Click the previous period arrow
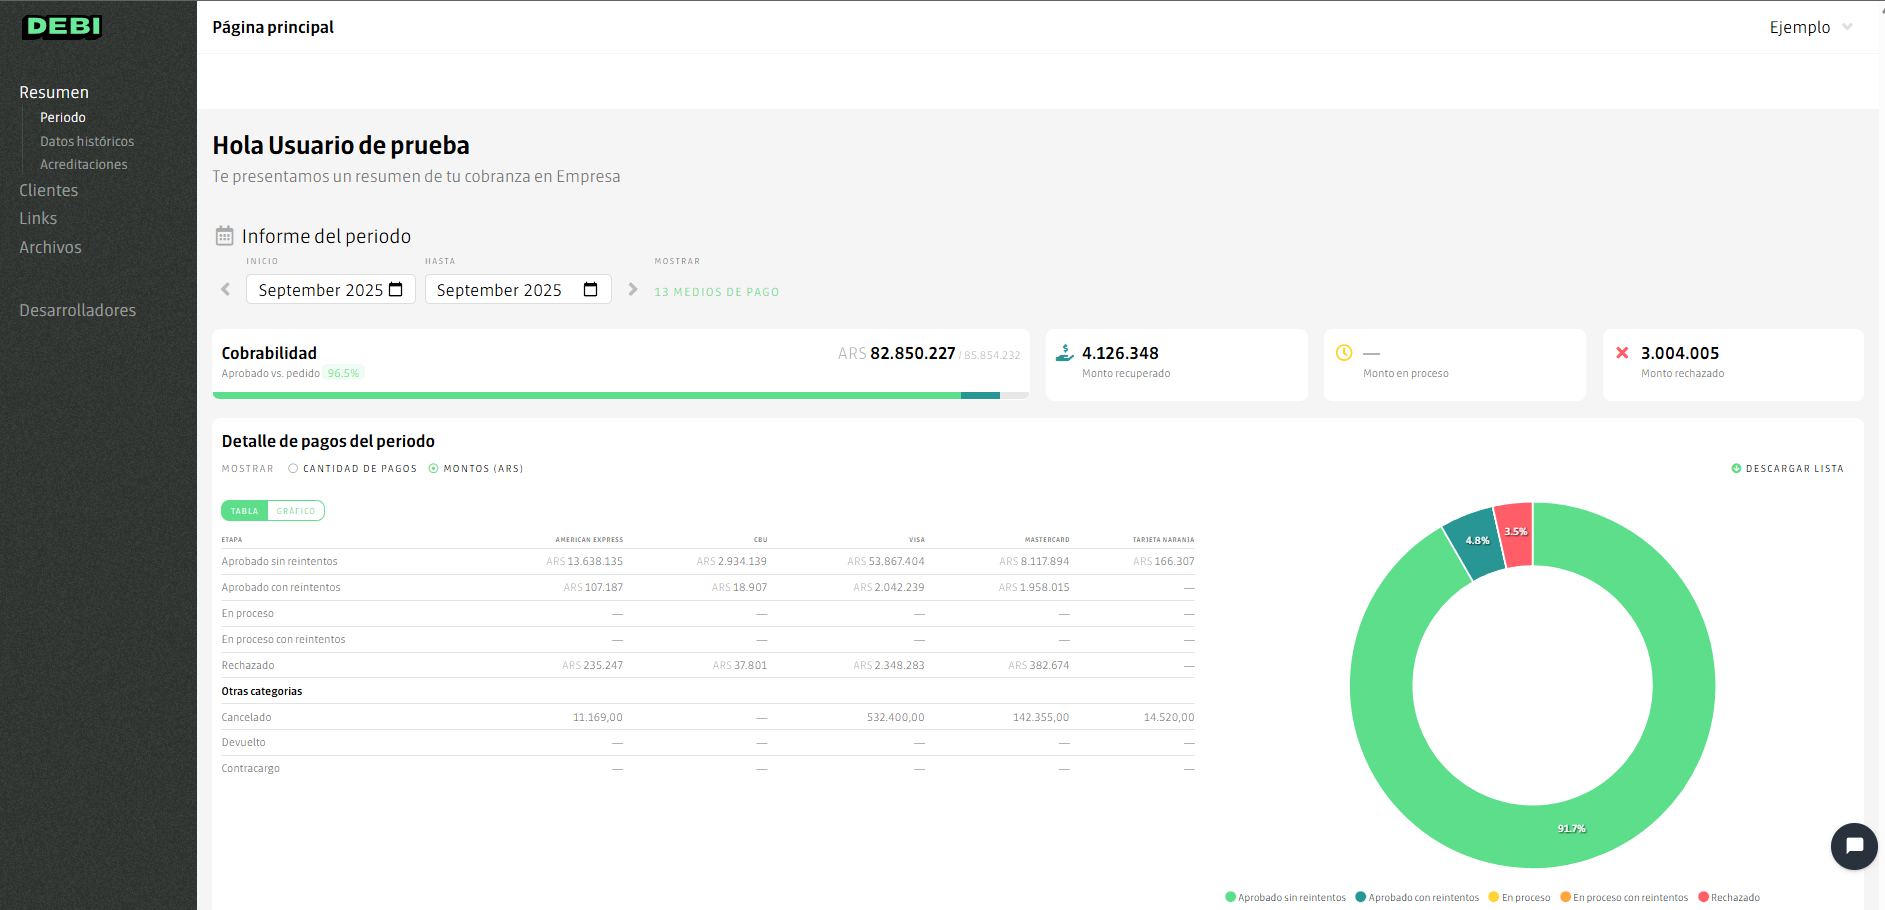Viewport: 1885px width, 910px height. click(x=226, y=289)
